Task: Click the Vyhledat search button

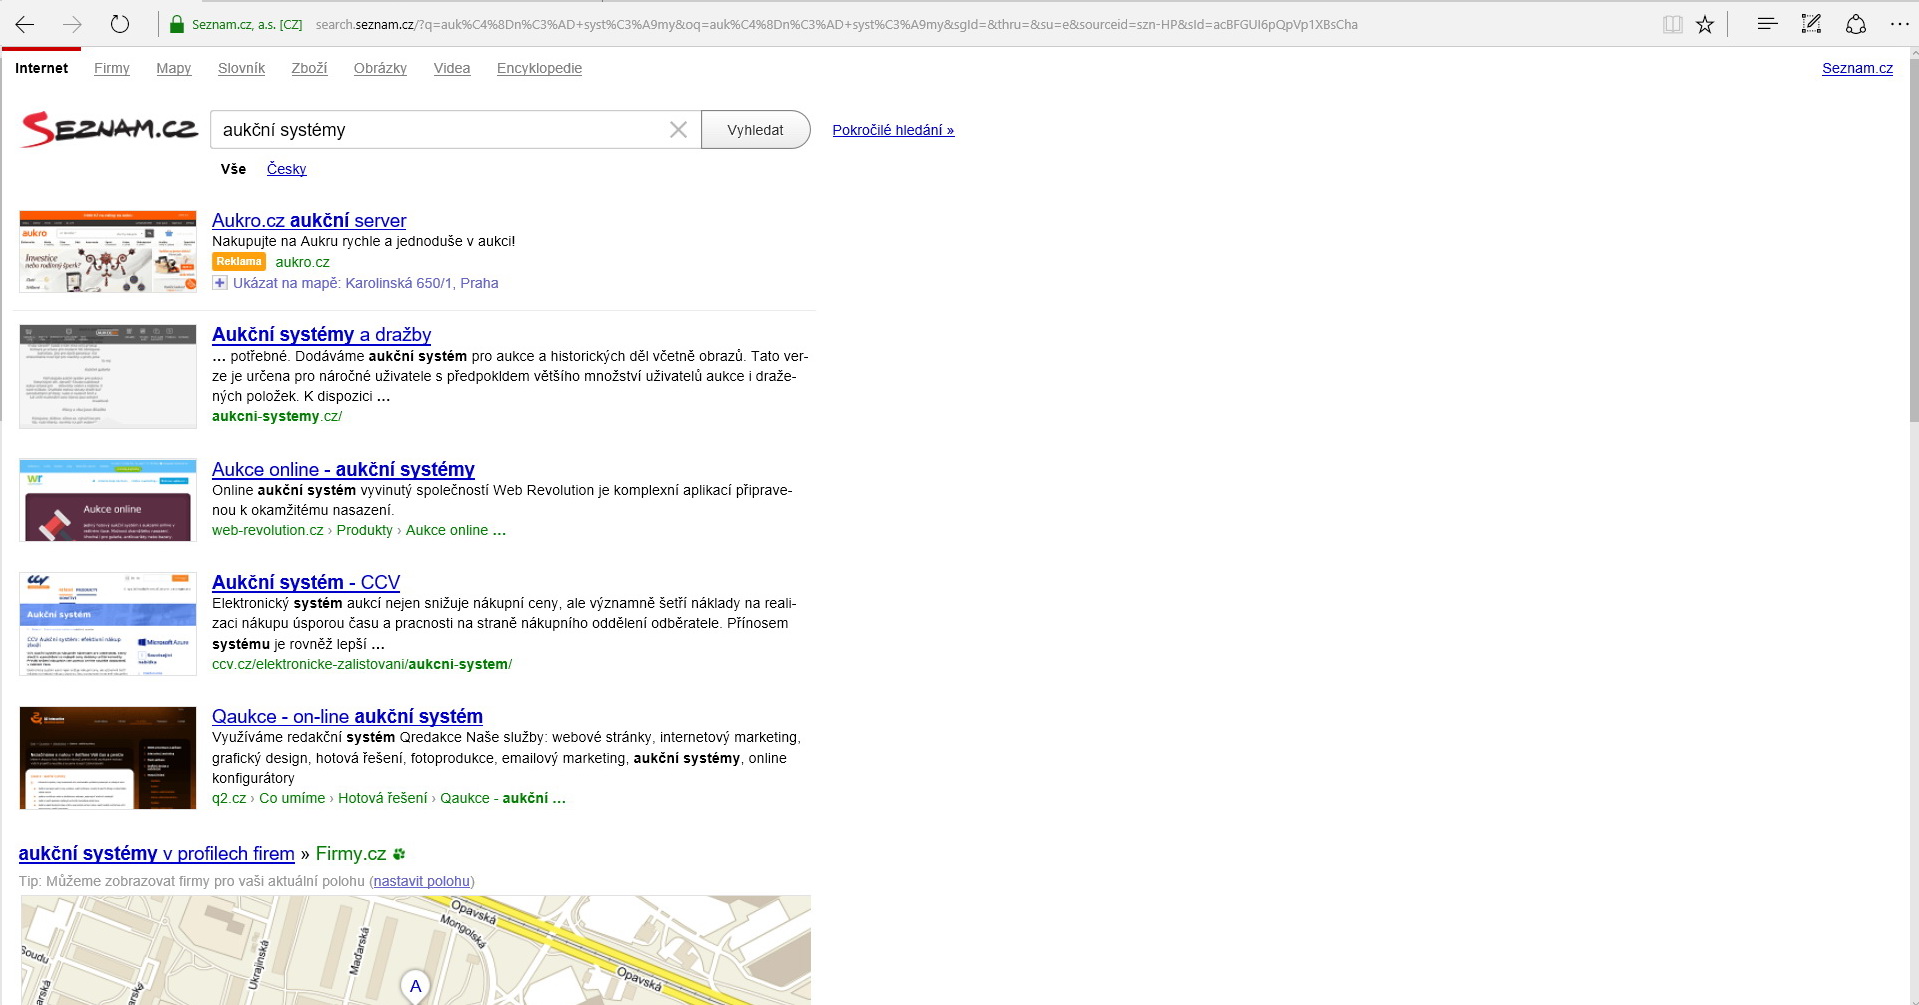Action: (x=755, y=130)
